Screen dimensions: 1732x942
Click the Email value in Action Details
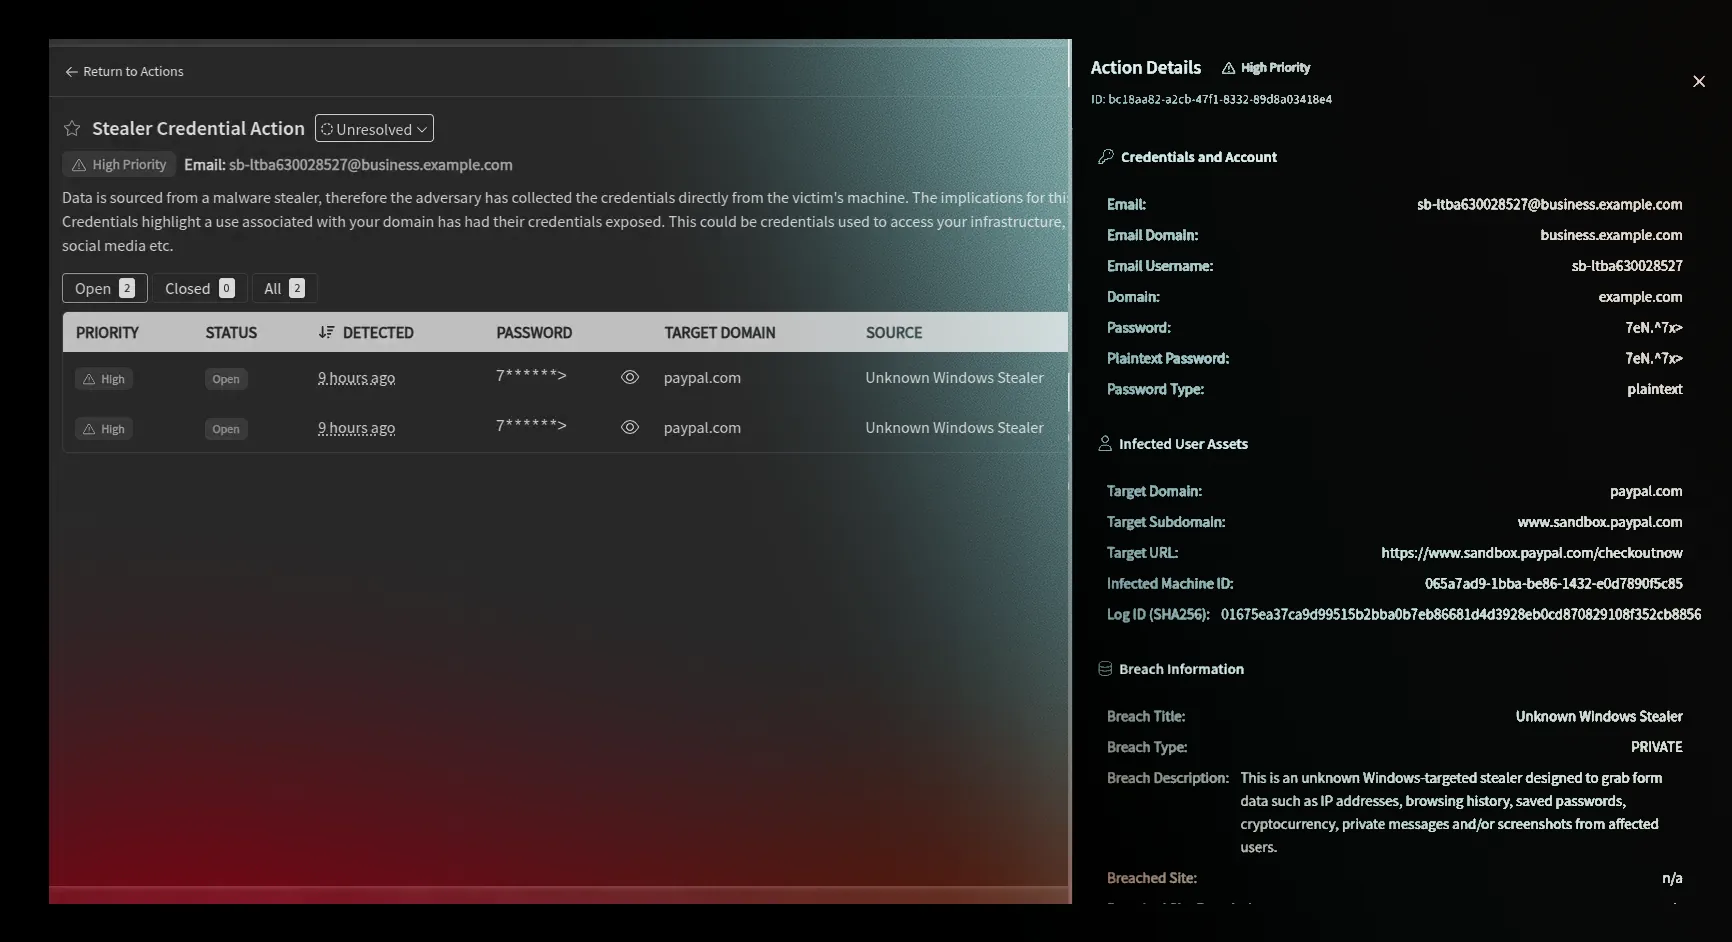coord(1549,205)
